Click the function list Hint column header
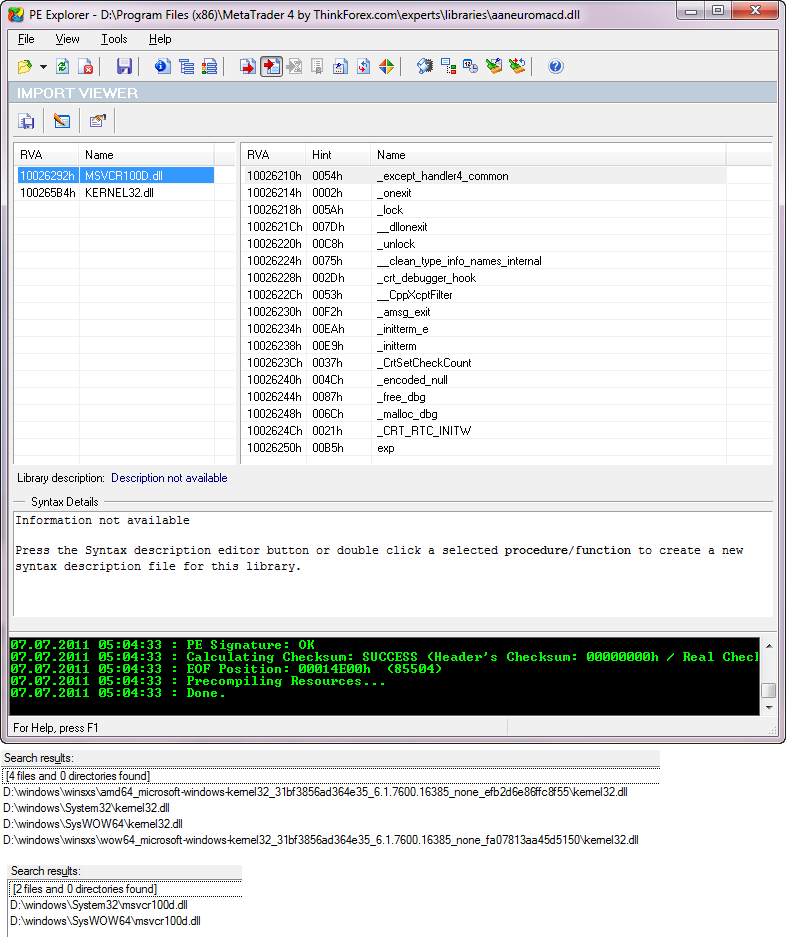 [x=338, y=155]
